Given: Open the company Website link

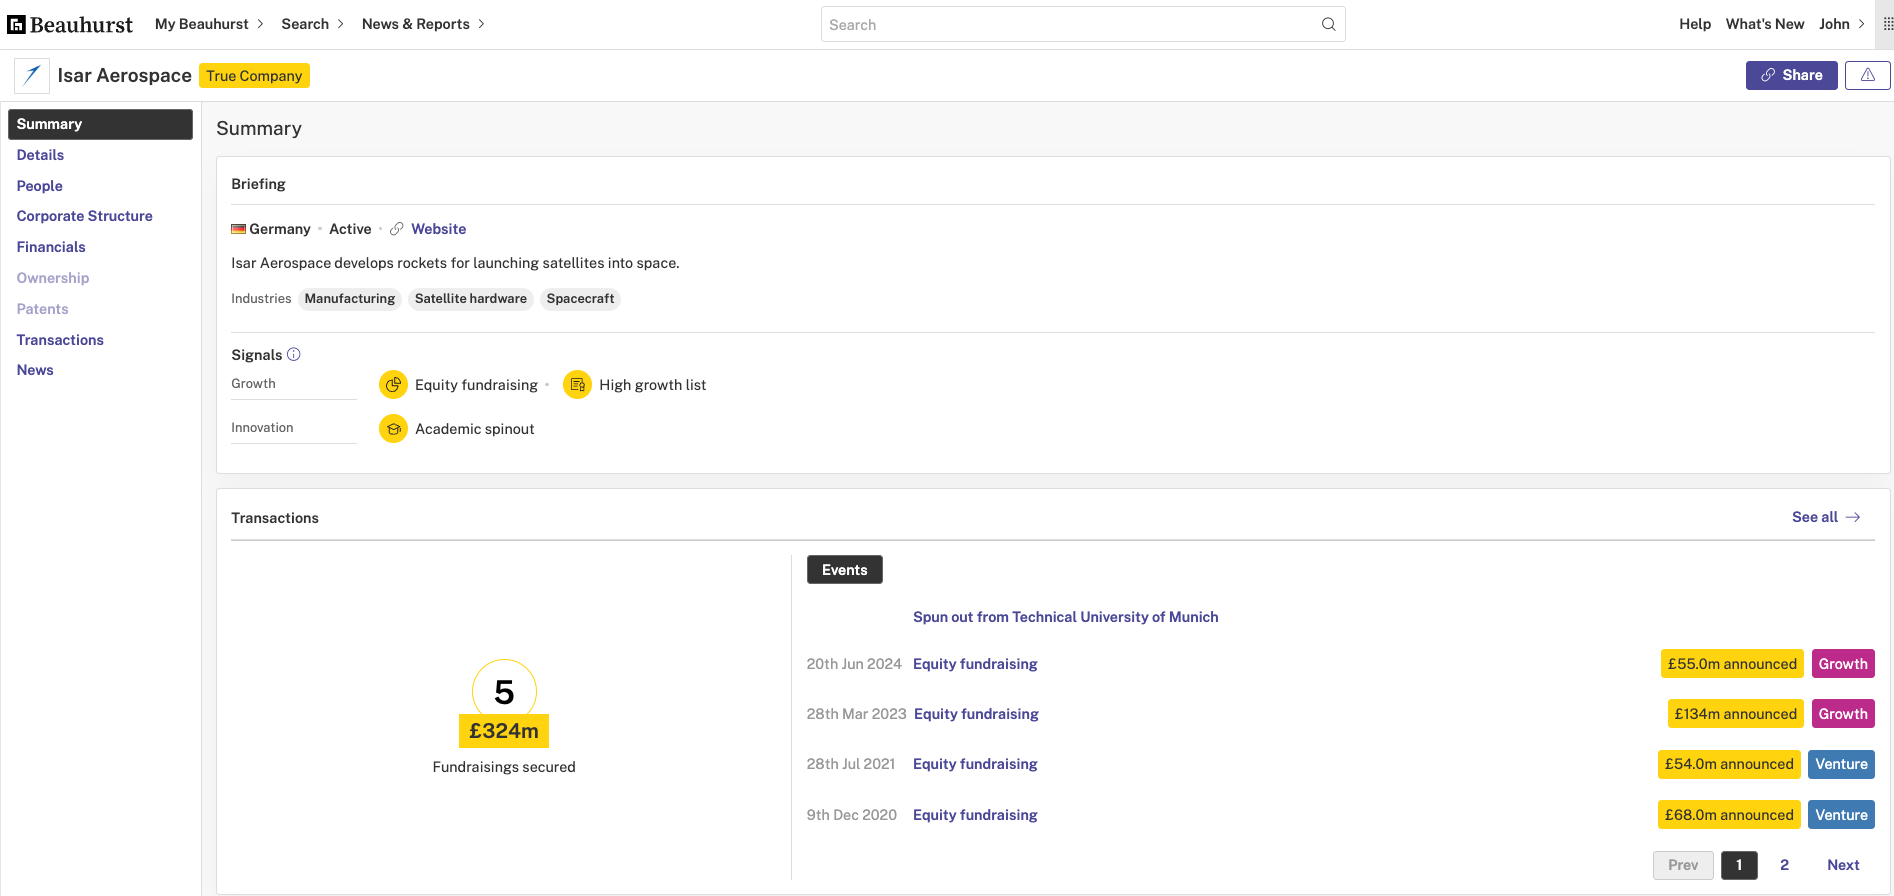Looking at the screenshot, I should click(x=438, y=229).
